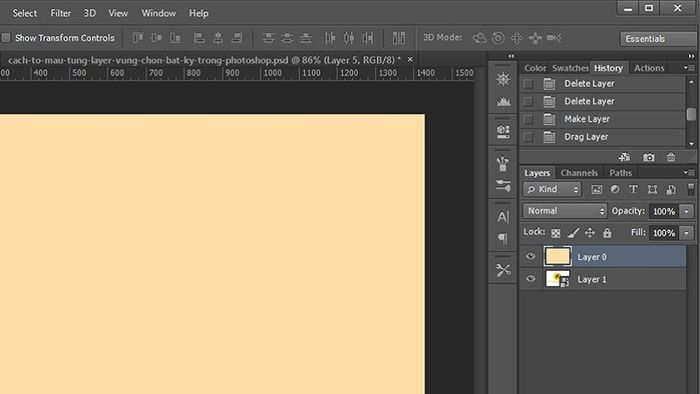Click Distribute vertical centers icon
The image size is (700, 394).
point(287,38)
